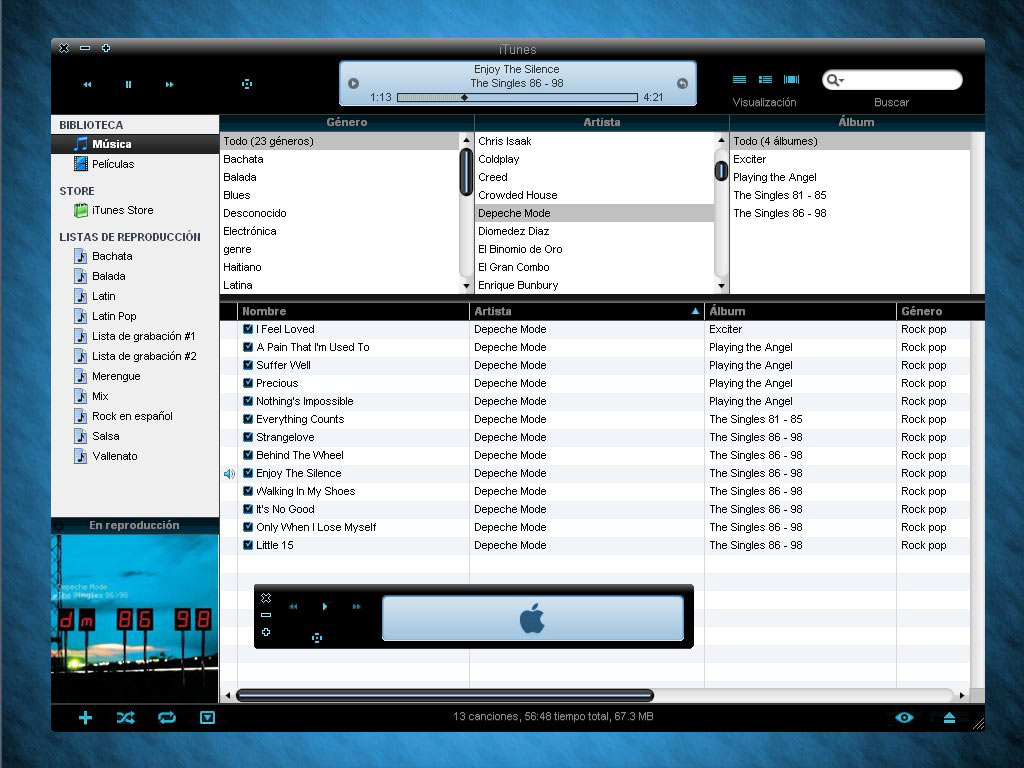The height and width of the screenshot is (768, 1024).
Task: Open the Balada playlist
Action: (135, 276)
